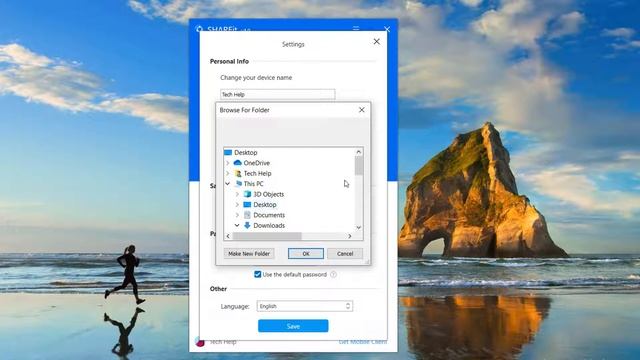Open SHAREit hamburger menu icon in title bar

(356, 29)
